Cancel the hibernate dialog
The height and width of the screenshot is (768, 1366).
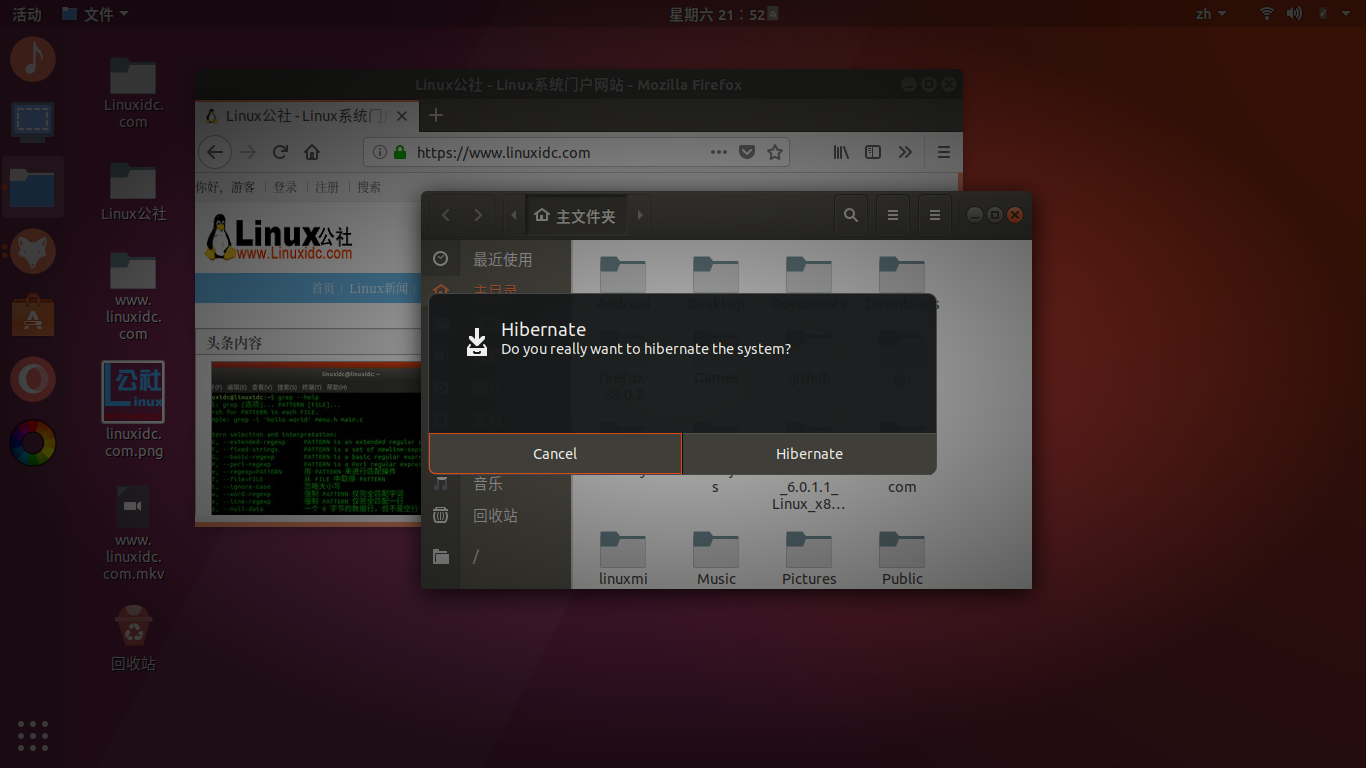[555, 454]
